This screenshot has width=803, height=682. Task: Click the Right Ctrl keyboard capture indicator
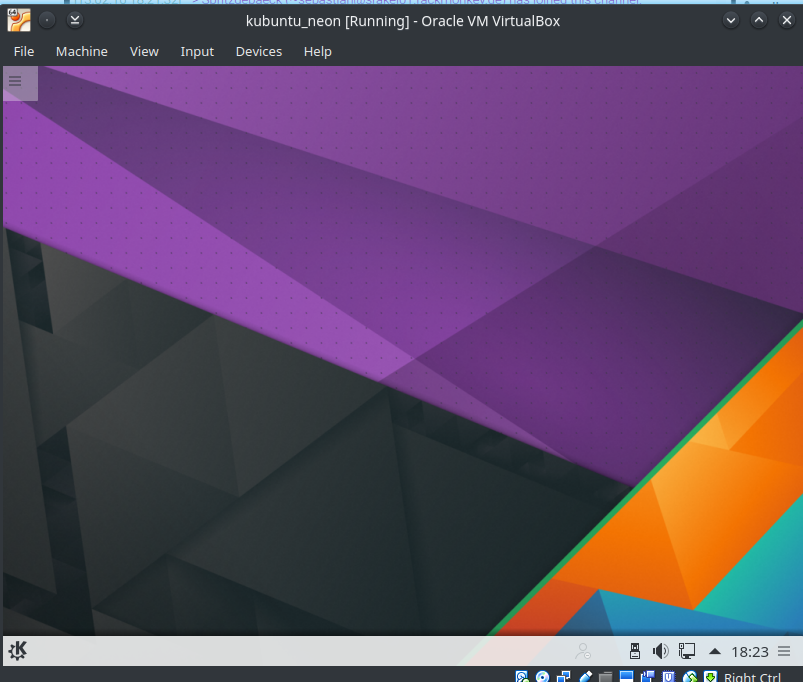[752, 676]
